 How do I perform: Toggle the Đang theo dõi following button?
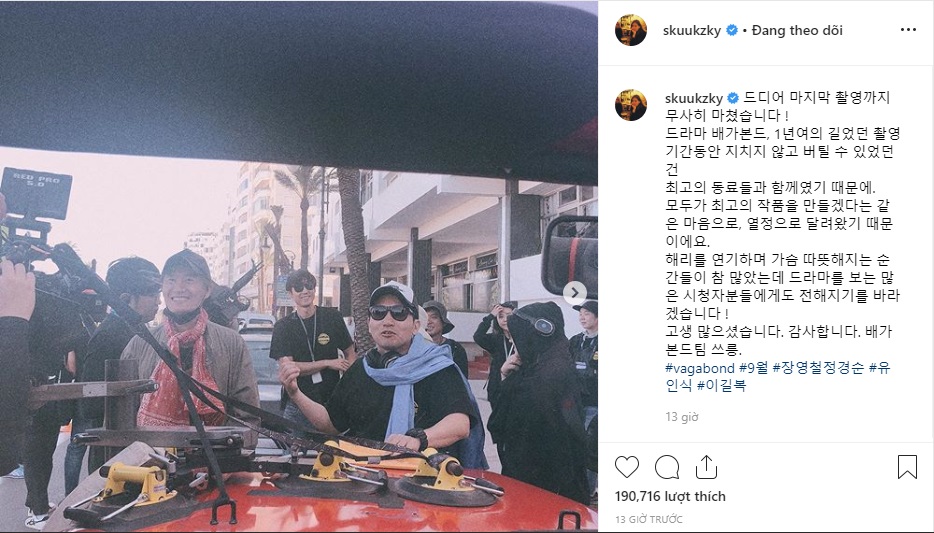797,30
